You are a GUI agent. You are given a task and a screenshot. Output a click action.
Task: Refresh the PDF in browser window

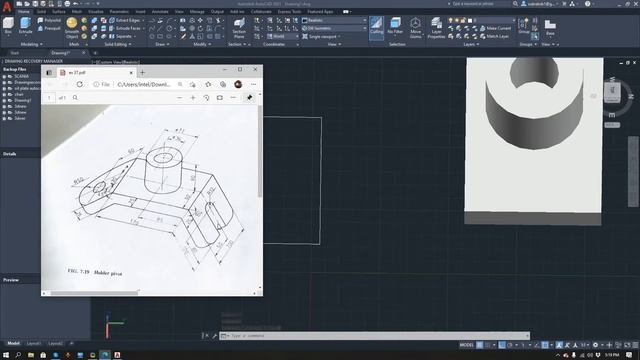[x=80, y=84]
